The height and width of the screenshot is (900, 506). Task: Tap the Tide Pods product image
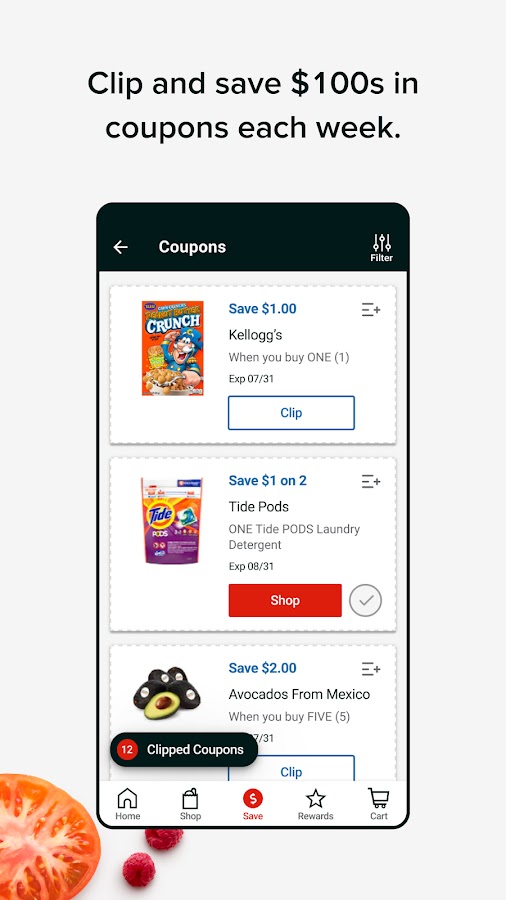[172, 520]
